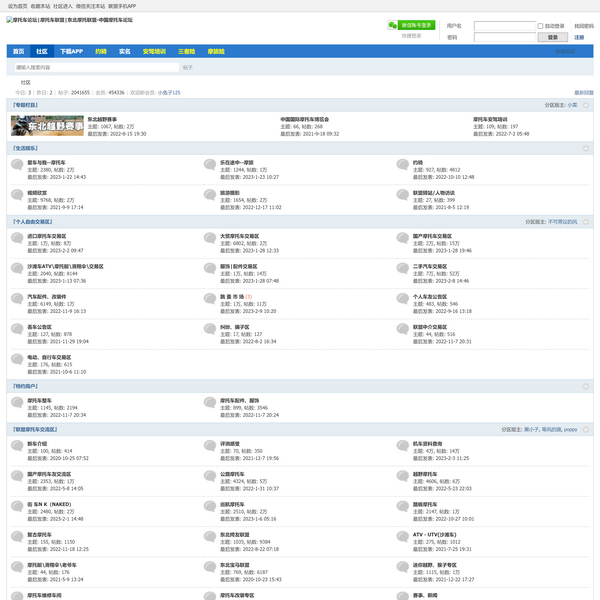Screen dimensions: 600x600
Task: Click forum icon beside 越野摩托车
Action: pyautogui.click(x=404, y=477)
